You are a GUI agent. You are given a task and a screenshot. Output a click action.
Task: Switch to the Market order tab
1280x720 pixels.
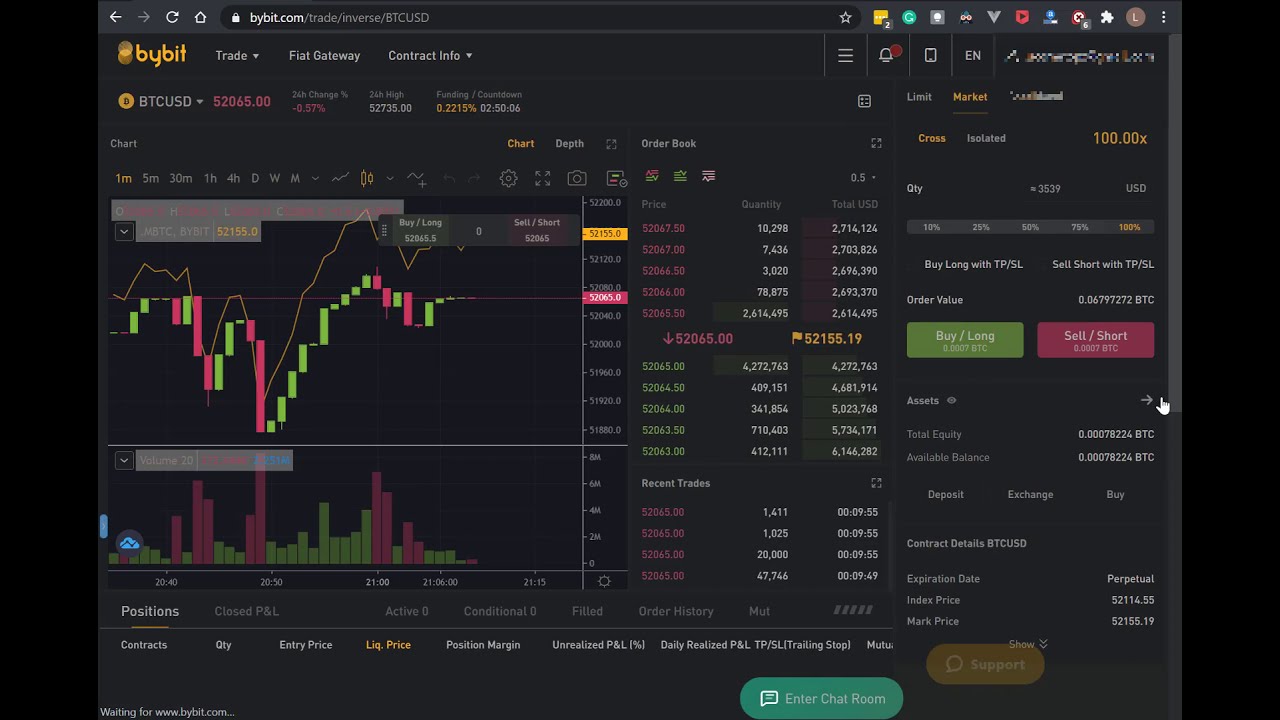click(x=970, y=96)
